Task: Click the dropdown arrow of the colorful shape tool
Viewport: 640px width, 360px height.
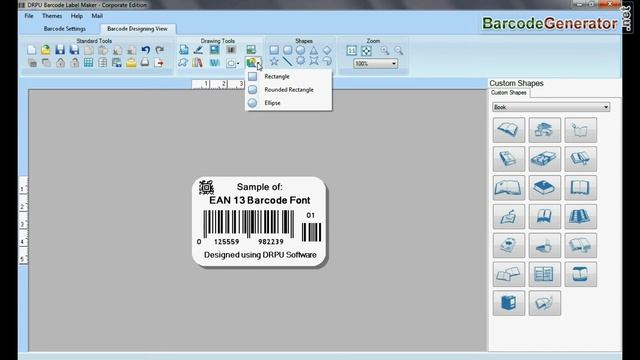Action: point(259,63)
